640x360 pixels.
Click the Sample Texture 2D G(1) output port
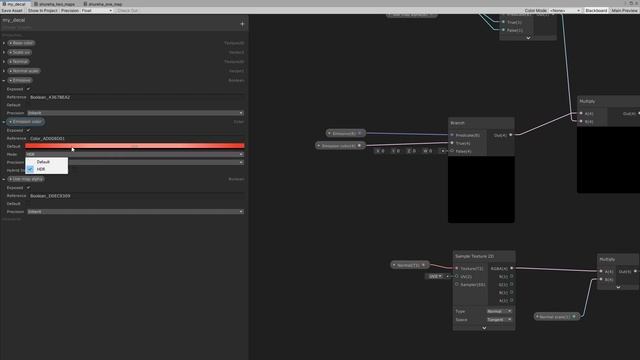511,284
